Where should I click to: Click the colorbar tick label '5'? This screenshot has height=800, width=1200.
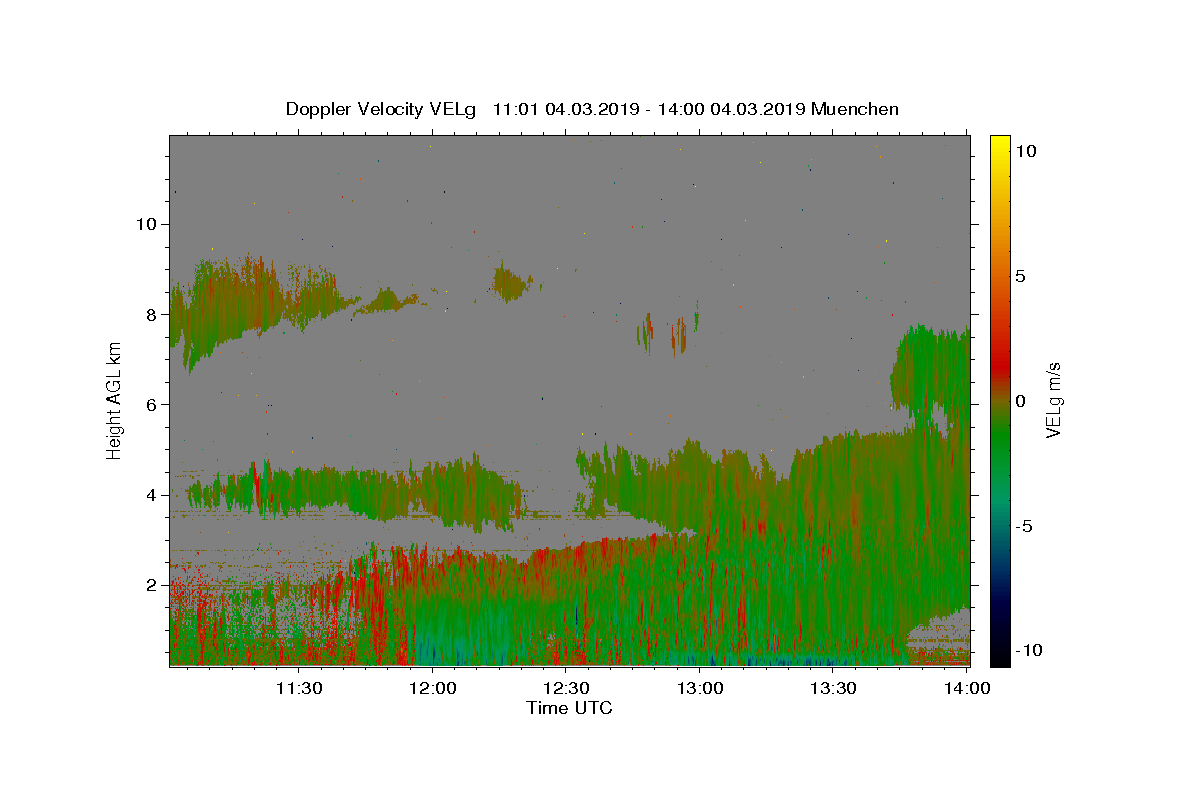point(1020,276)
